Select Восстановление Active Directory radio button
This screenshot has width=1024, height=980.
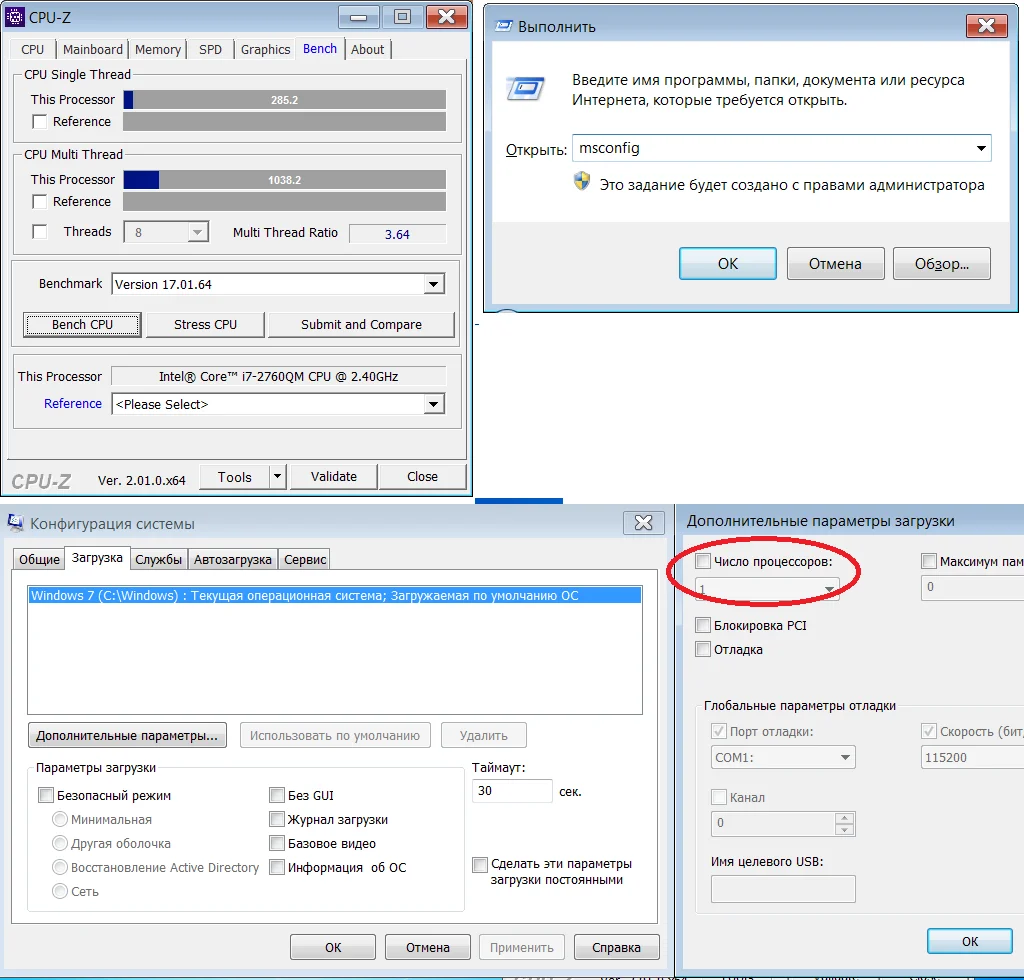pyautogui.click(x=59, y=867)
